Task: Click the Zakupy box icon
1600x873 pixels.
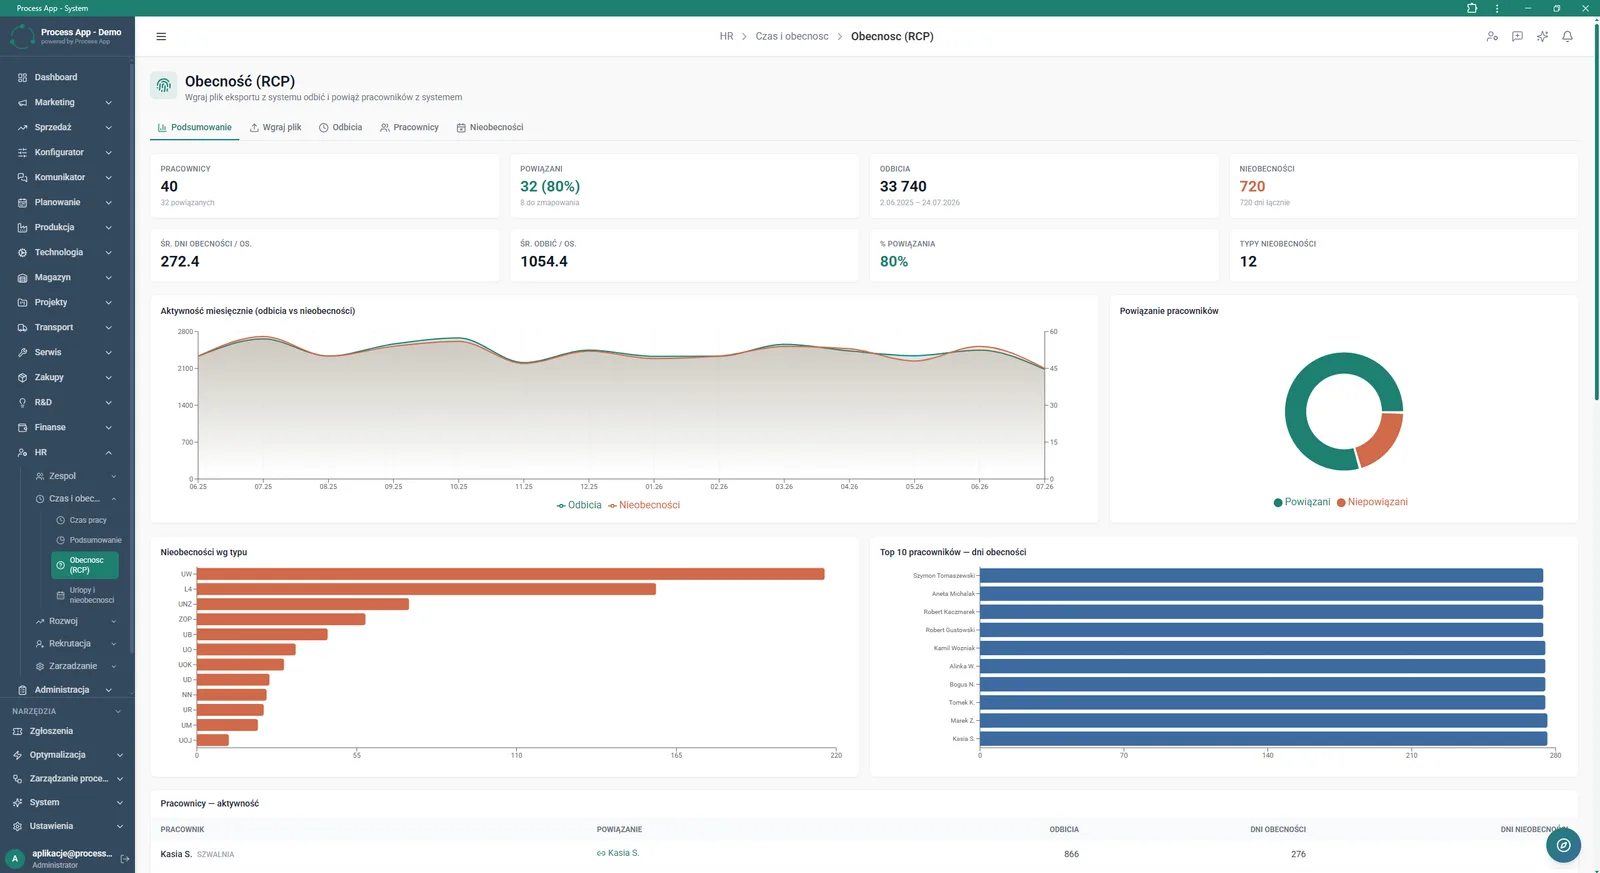Action: 22,378
